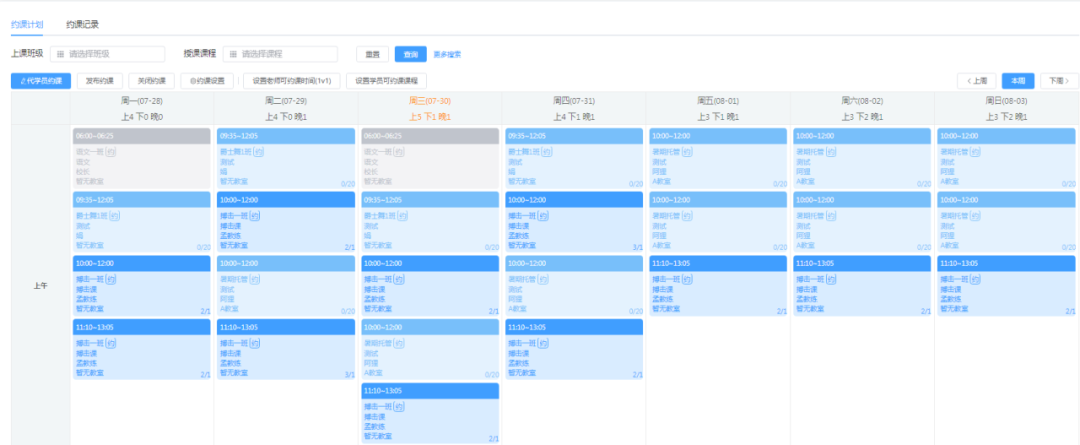Image resolution: width=1080 pixels, height=445 pixels.
Task: Click 约 badge in Monday 10:00 搏击一班 card
Action: pyautogui.click(x=110, y=280)
